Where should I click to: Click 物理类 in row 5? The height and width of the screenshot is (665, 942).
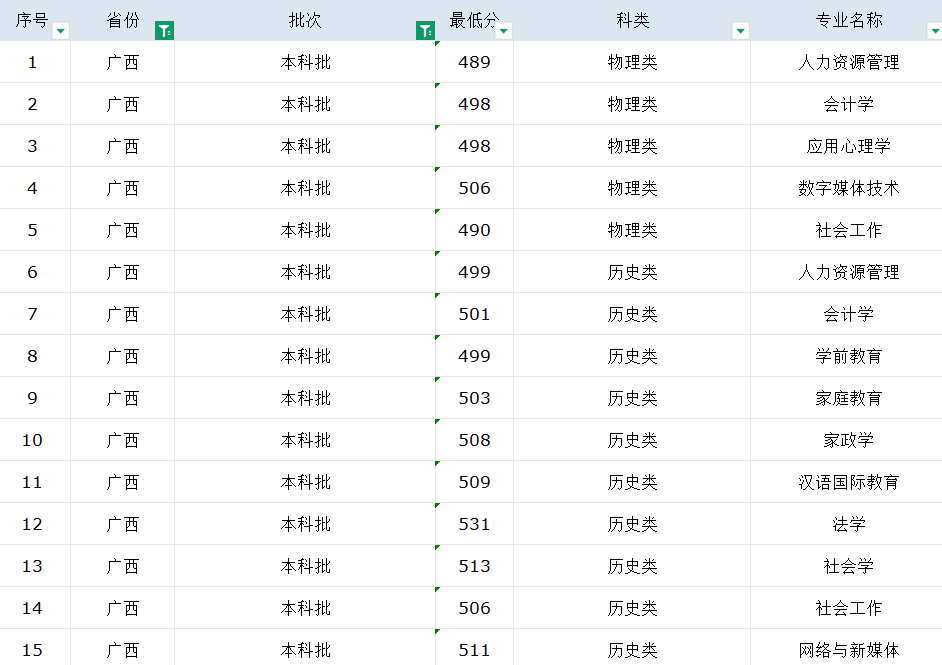tap(632, 230)
